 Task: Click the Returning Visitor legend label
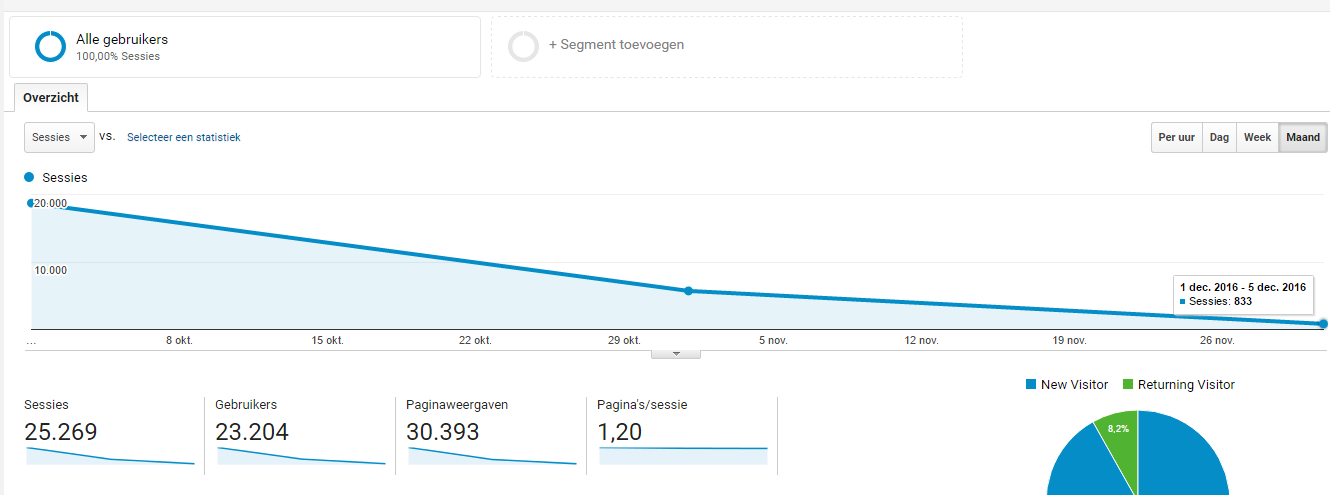click(1186, 384)
